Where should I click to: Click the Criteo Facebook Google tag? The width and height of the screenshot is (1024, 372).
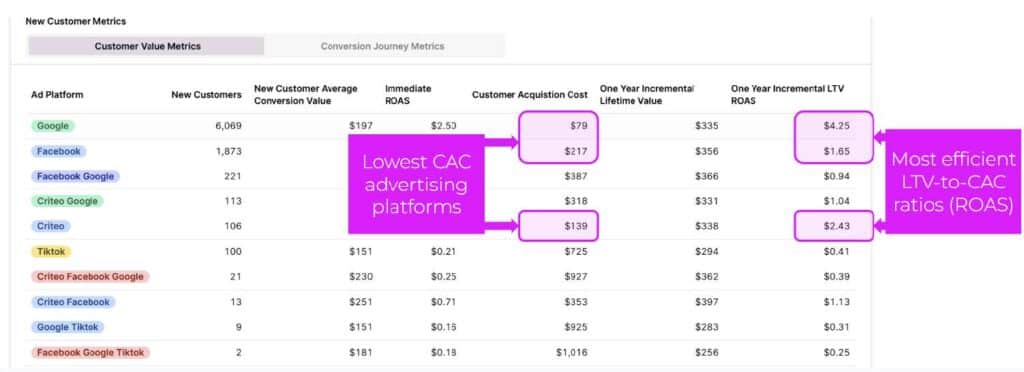[x=90, y=277]
